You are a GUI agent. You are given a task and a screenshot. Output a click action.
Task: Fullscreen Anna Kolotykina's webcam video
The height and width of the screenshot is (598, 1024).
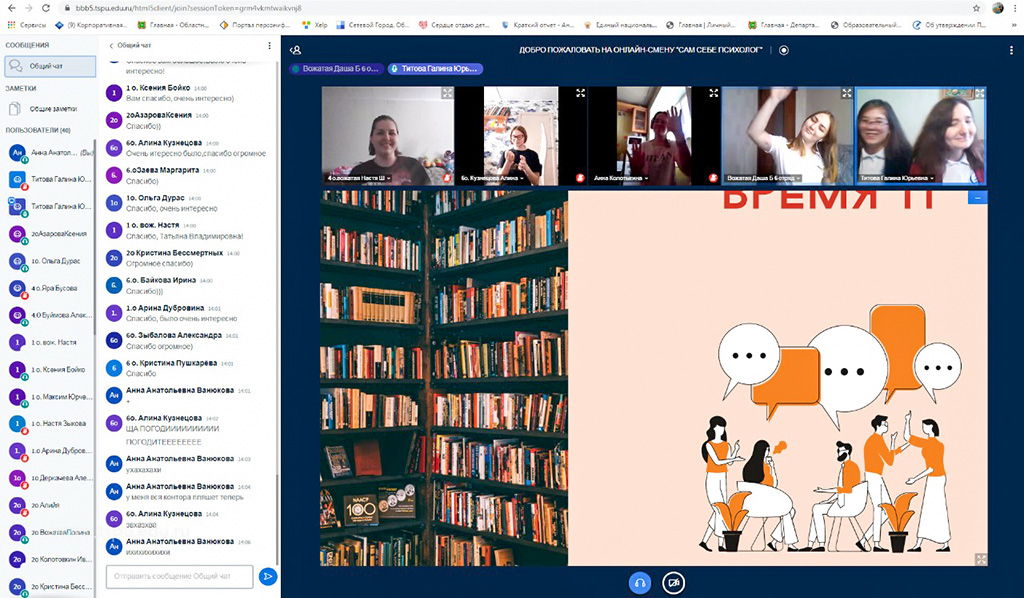(713, 93)
